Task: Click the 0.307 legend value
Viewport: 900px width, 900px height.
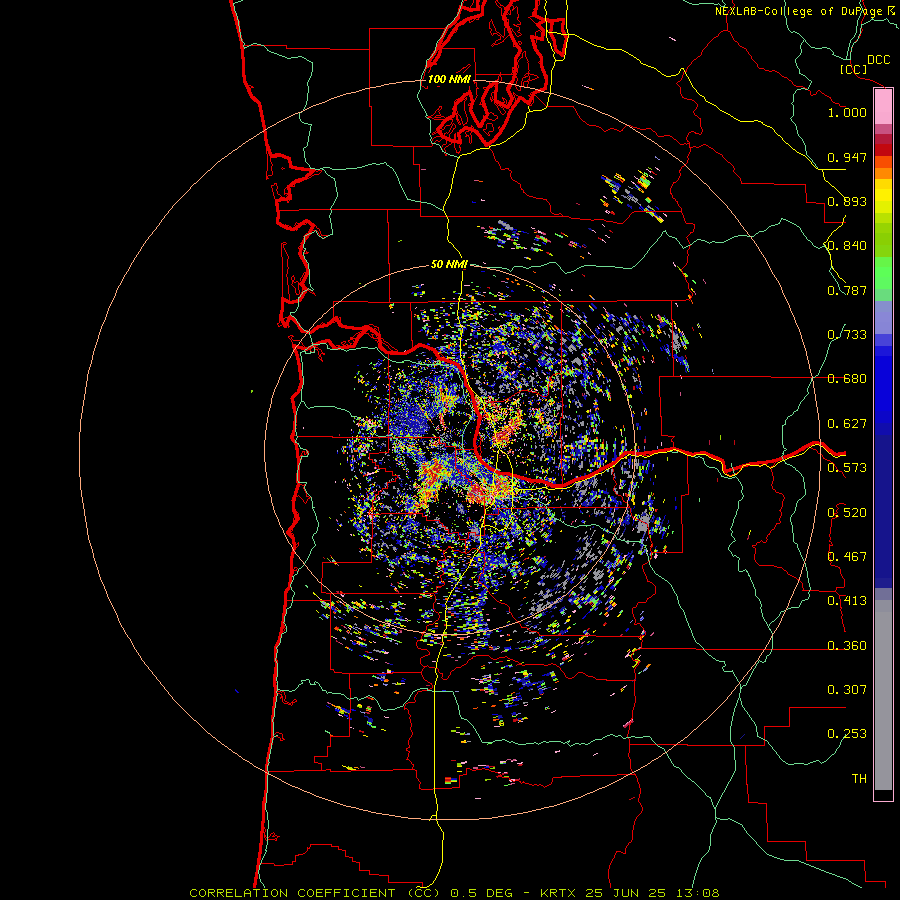Action: click(x=847, y=690)
